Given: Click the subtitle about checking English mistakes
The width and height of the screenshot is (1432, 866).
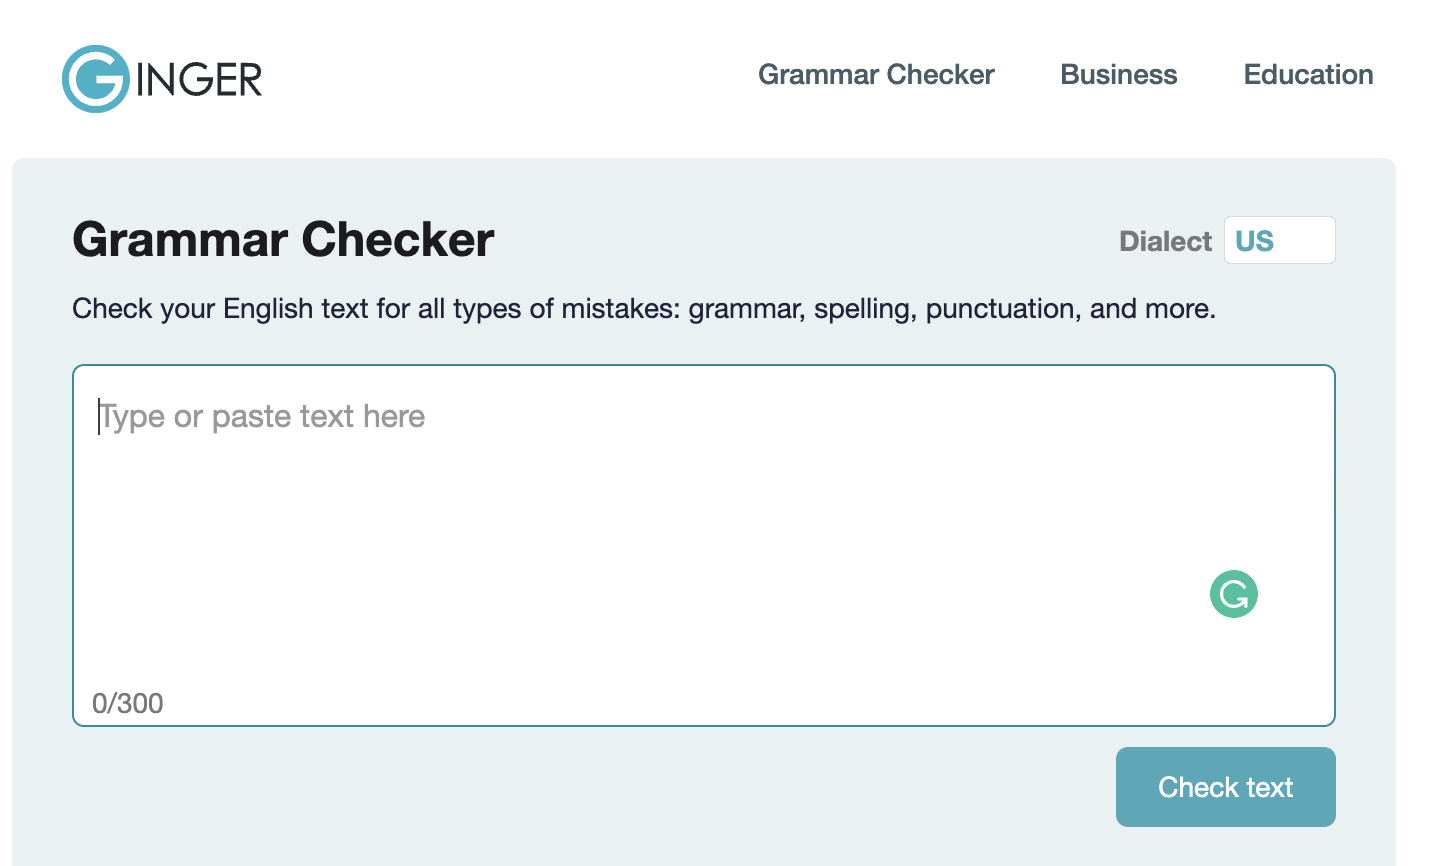Looking at the screenshot, I should pos(643,308).
